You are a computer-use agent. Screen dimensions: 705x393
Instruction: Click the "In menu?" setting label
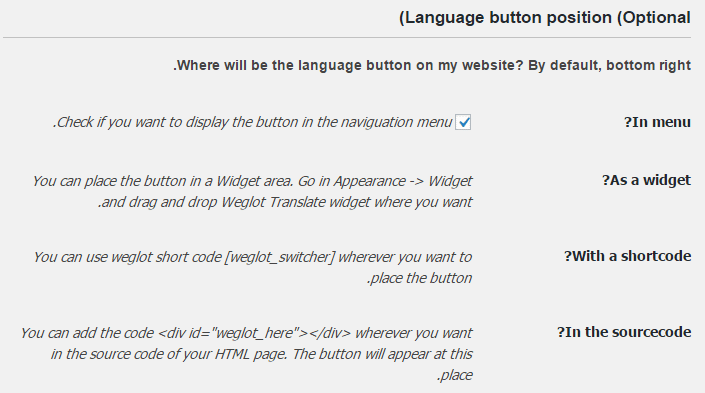(657, 122)
